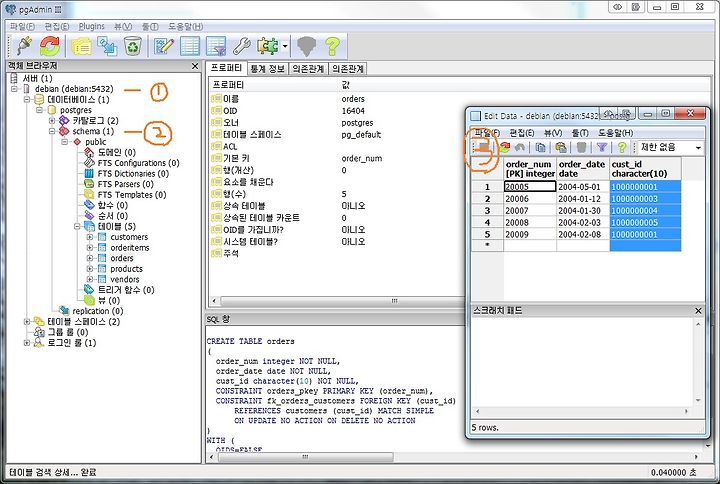
Task: Switch to the 프로퍼티 tab
Action: click(x=226, y=68)
